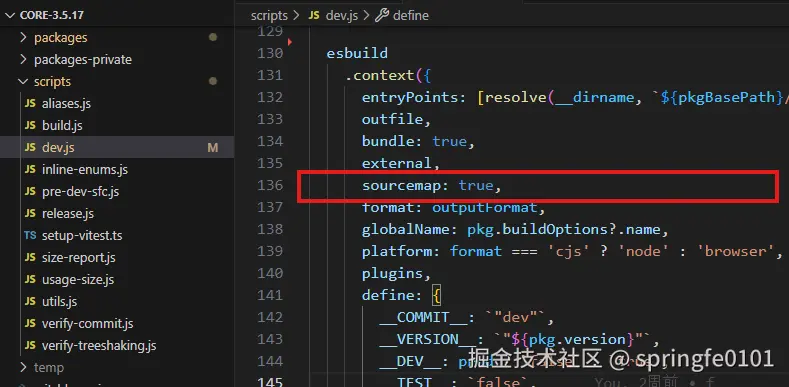Image resolution: width=789 pixels, height=387 pixels.
Task: Click the 'cjs' string on line 139
Action: (569, 252)
